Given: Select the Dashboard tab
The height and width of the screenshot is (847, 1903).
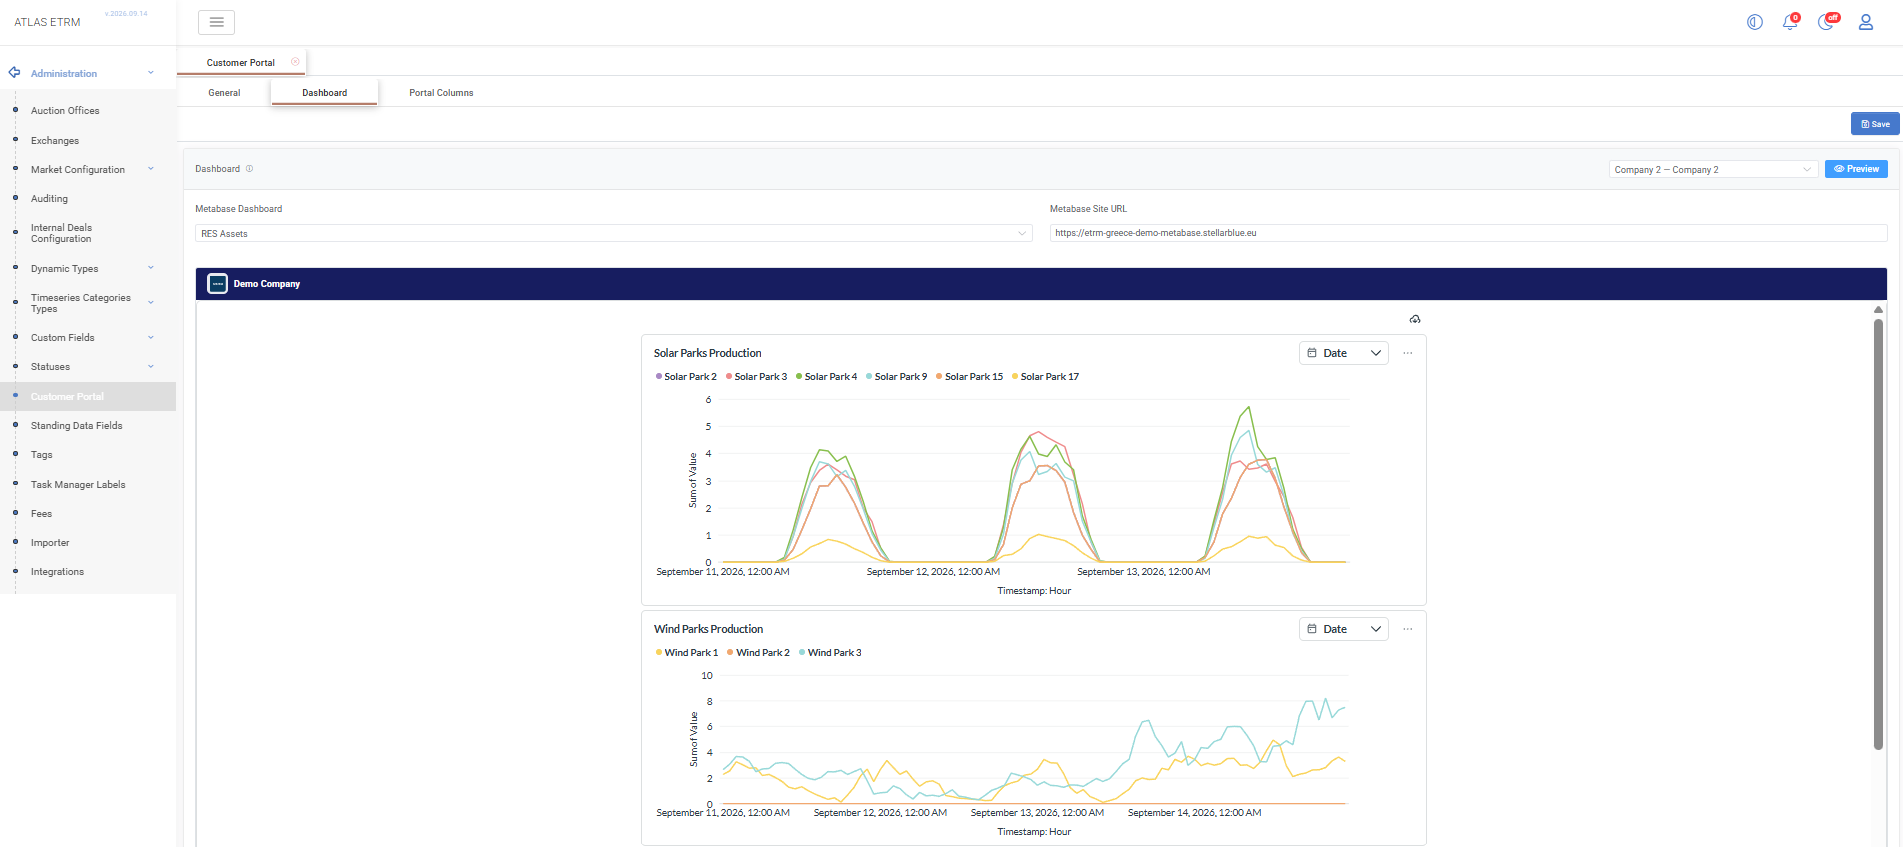Looking at the screenshot, I should point(325,93).
